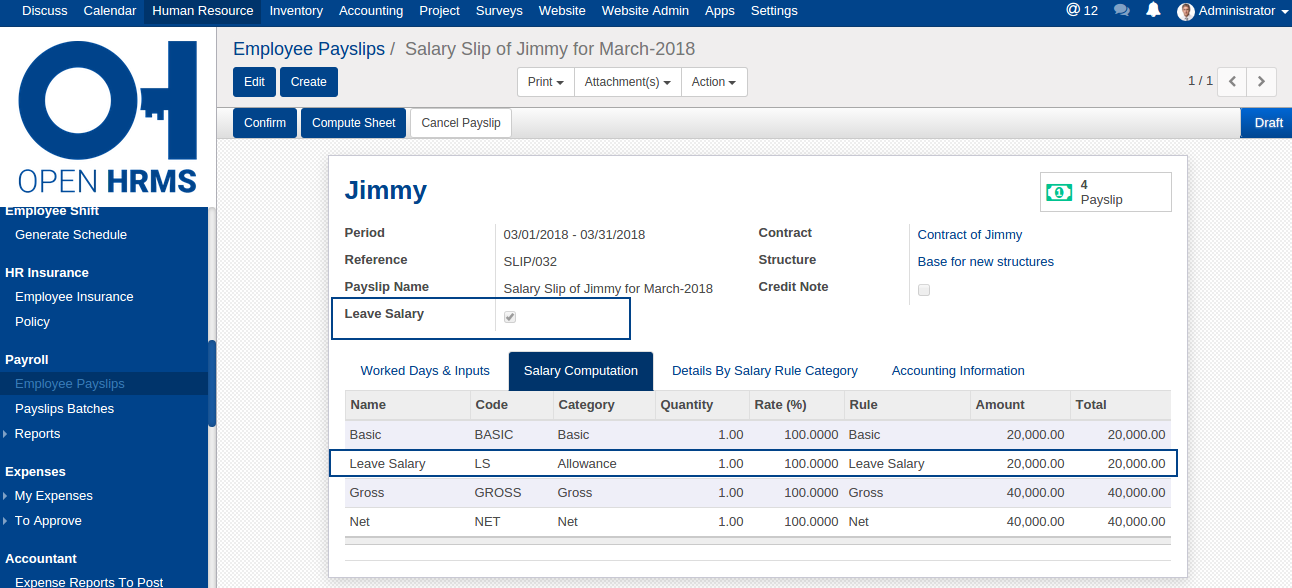Click the sidebar vertical scrollbar

[211, 383]
